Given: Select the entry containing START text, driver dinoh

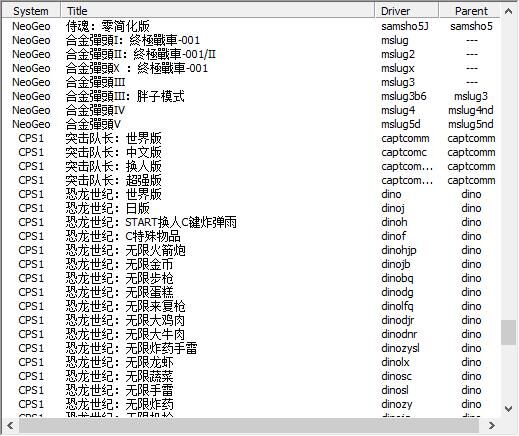Looking at the screenshot, I should [x=251, y=222].
